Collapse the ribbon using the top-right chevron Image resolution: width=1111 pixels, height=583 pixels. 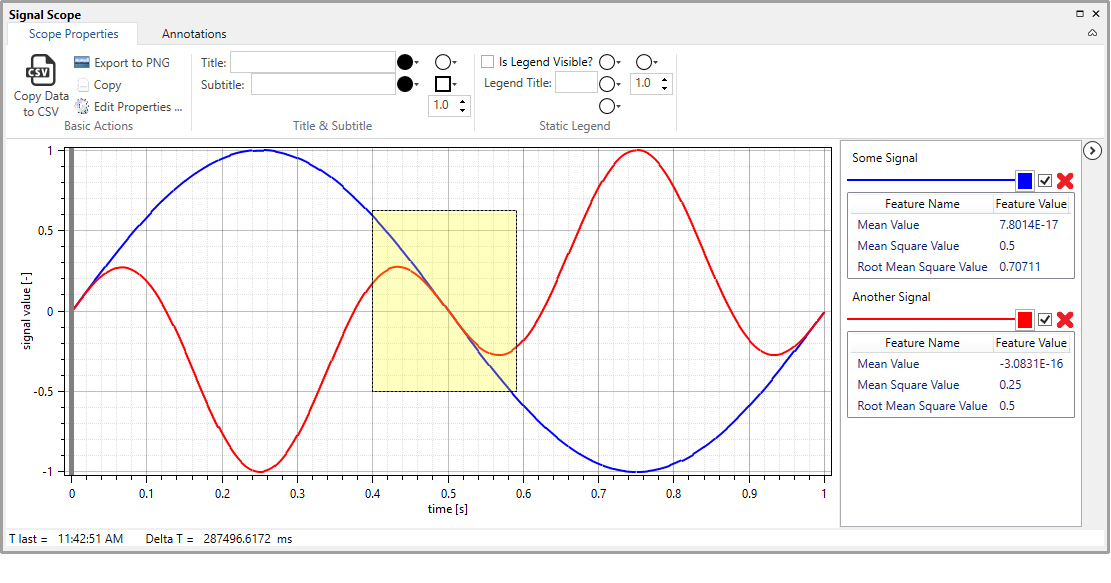click(1093, 34)
